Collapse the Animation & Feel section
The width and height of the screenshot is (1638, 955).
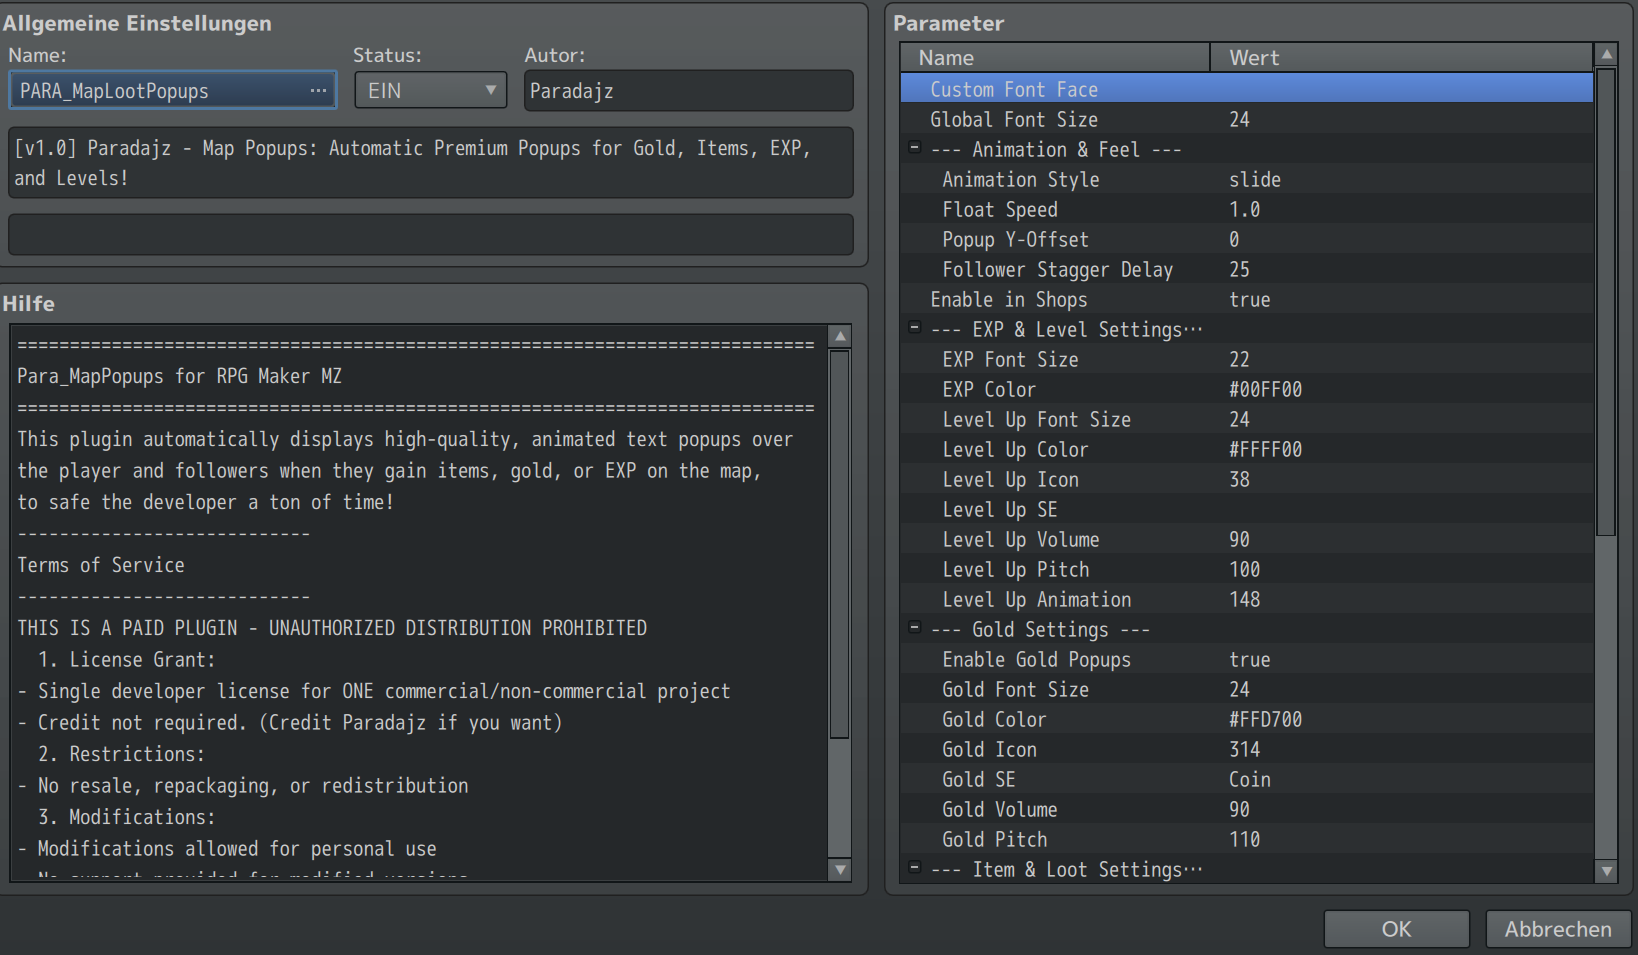pos(914,148)
